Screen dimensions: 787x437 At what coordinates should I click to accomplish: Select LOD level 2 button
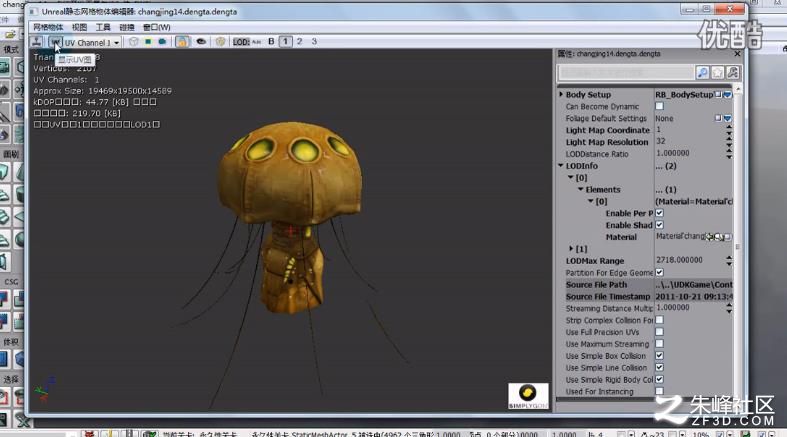300,42
